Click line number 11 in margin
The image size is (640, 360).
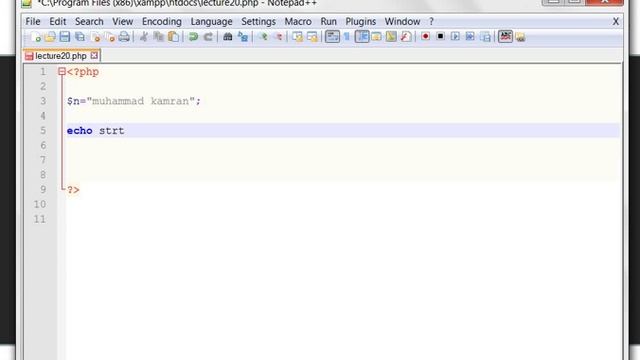[x=40, y=219]
